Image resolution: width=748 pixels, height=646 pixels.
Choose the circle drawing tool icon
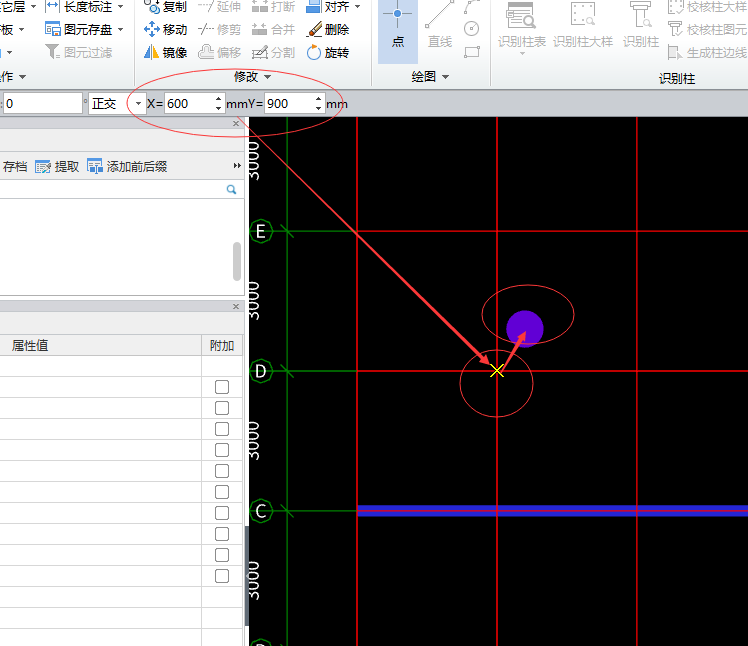tap(471, 29)
